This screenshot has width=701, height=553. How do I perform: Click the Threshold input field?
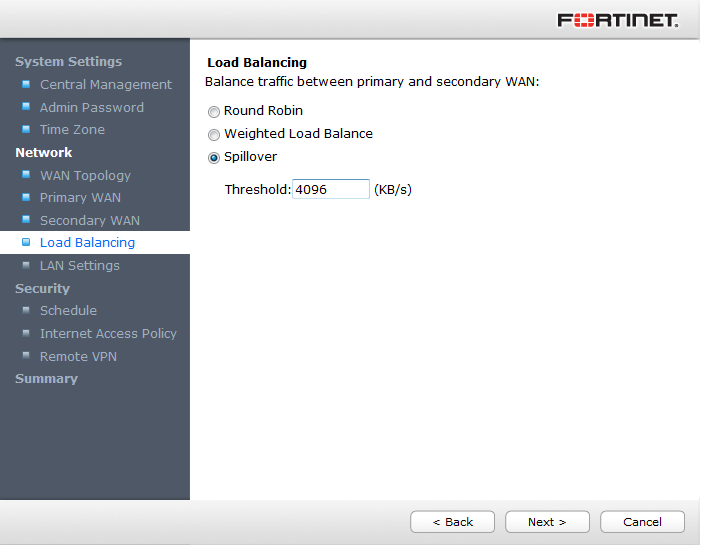[330, 189]
